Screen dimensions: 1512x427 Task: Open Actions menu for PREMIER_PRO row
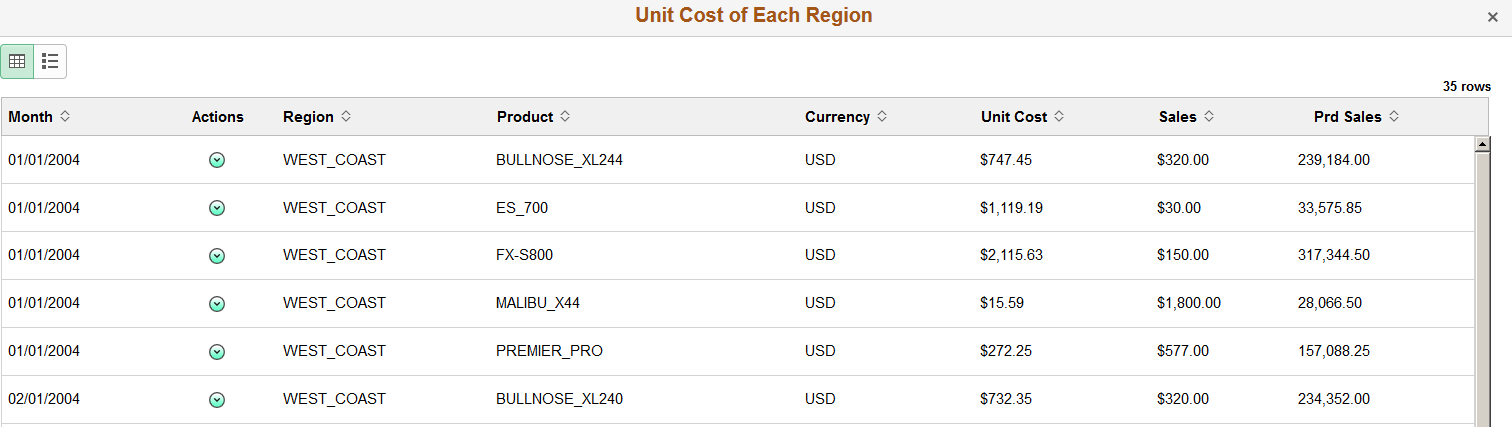217,352
